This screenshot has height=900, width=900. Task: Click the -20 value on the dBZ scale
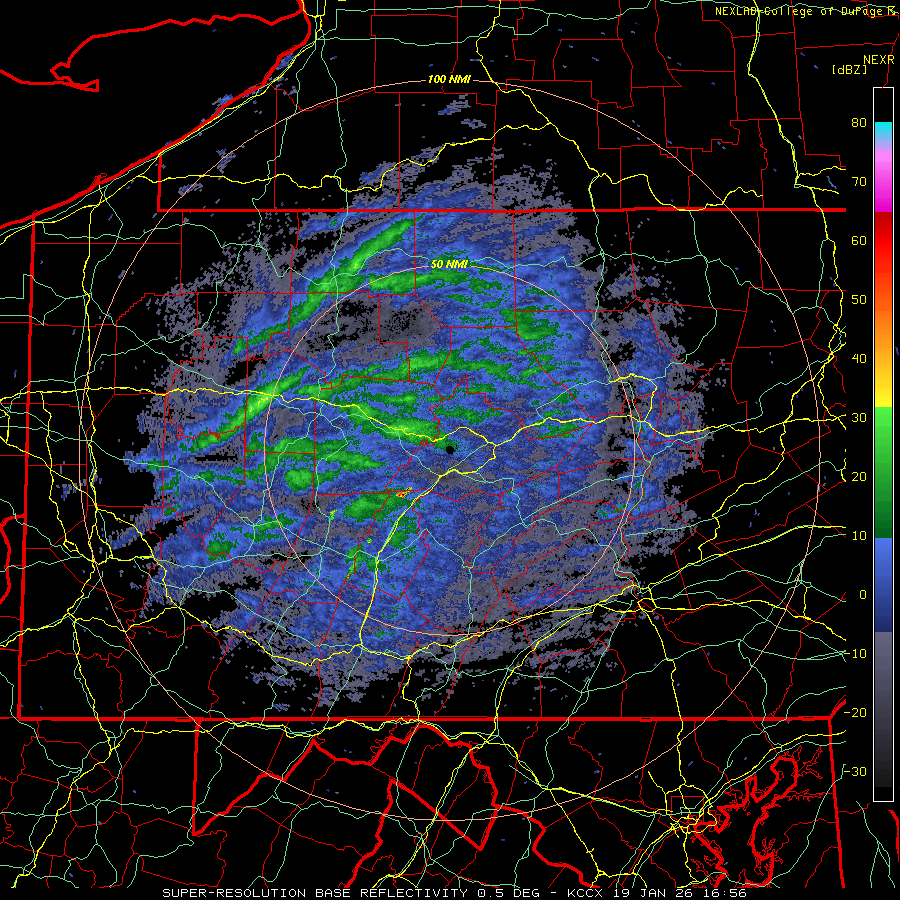[x=855, y=712]
